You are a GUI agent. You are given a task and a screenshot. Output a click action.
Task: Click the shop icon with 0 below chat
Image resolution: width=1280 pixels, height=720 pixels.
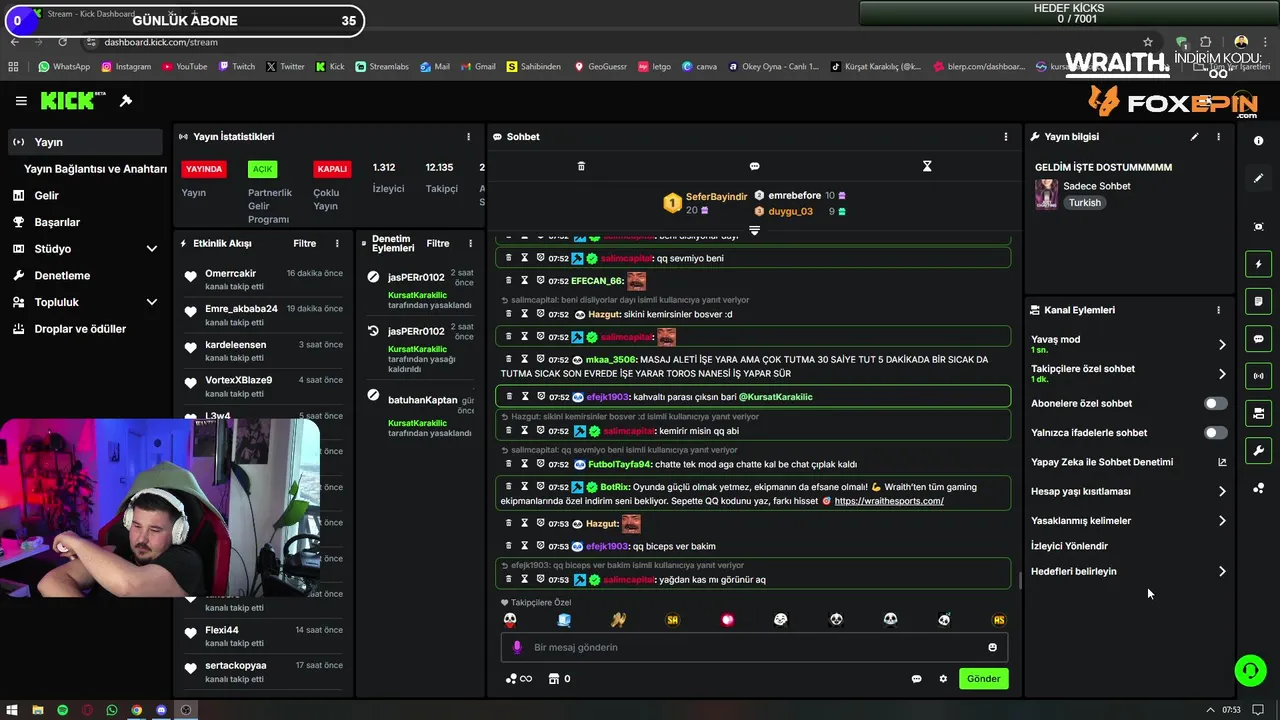559,679
